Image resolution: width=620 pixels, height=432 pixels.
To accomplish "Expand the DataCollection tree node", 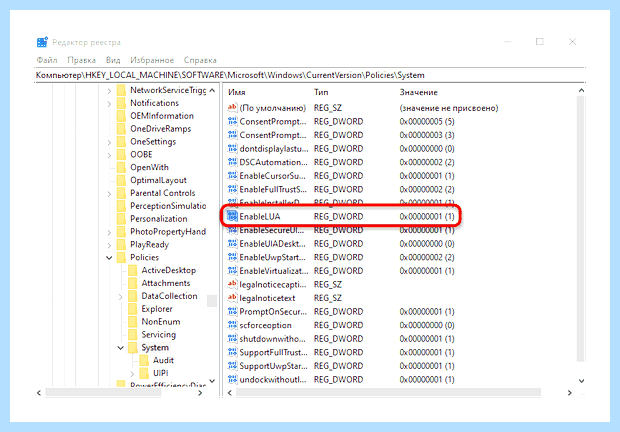I will (121, 296).
